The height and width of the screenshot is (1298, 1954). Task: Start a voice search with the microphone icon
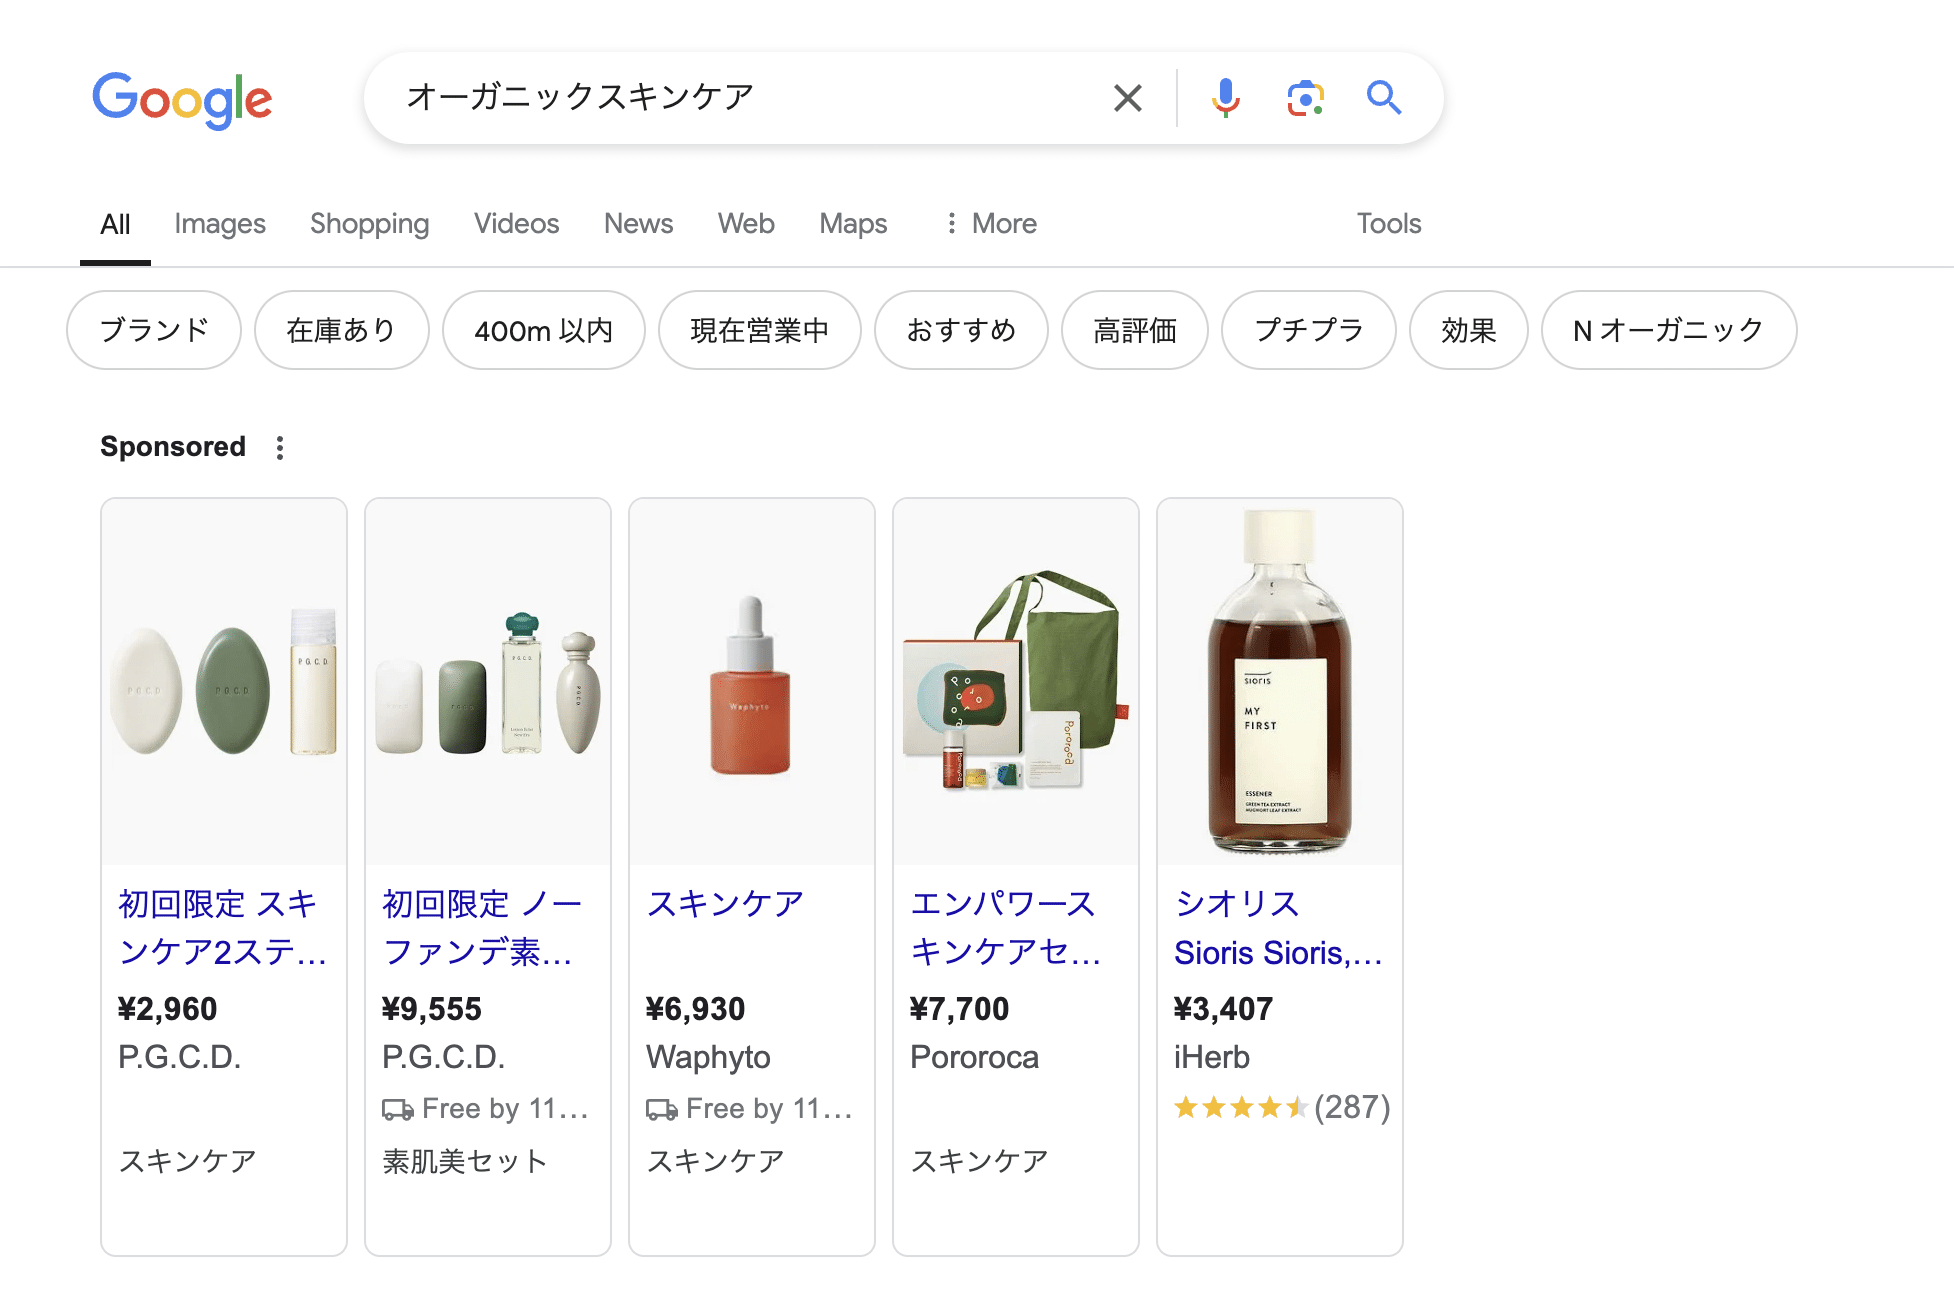click(x=1224, y=97)
